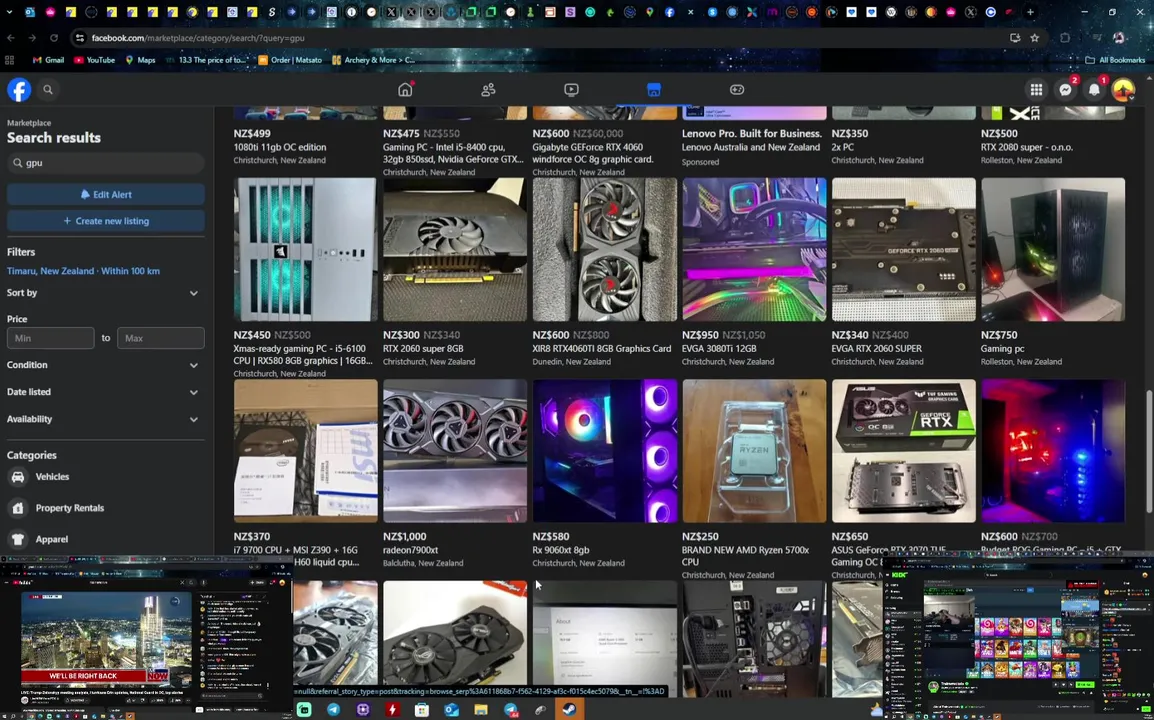This screenshot has width=1154, height=720.
Task: Click the Facebook search magnifier icon
Action: 48,90
